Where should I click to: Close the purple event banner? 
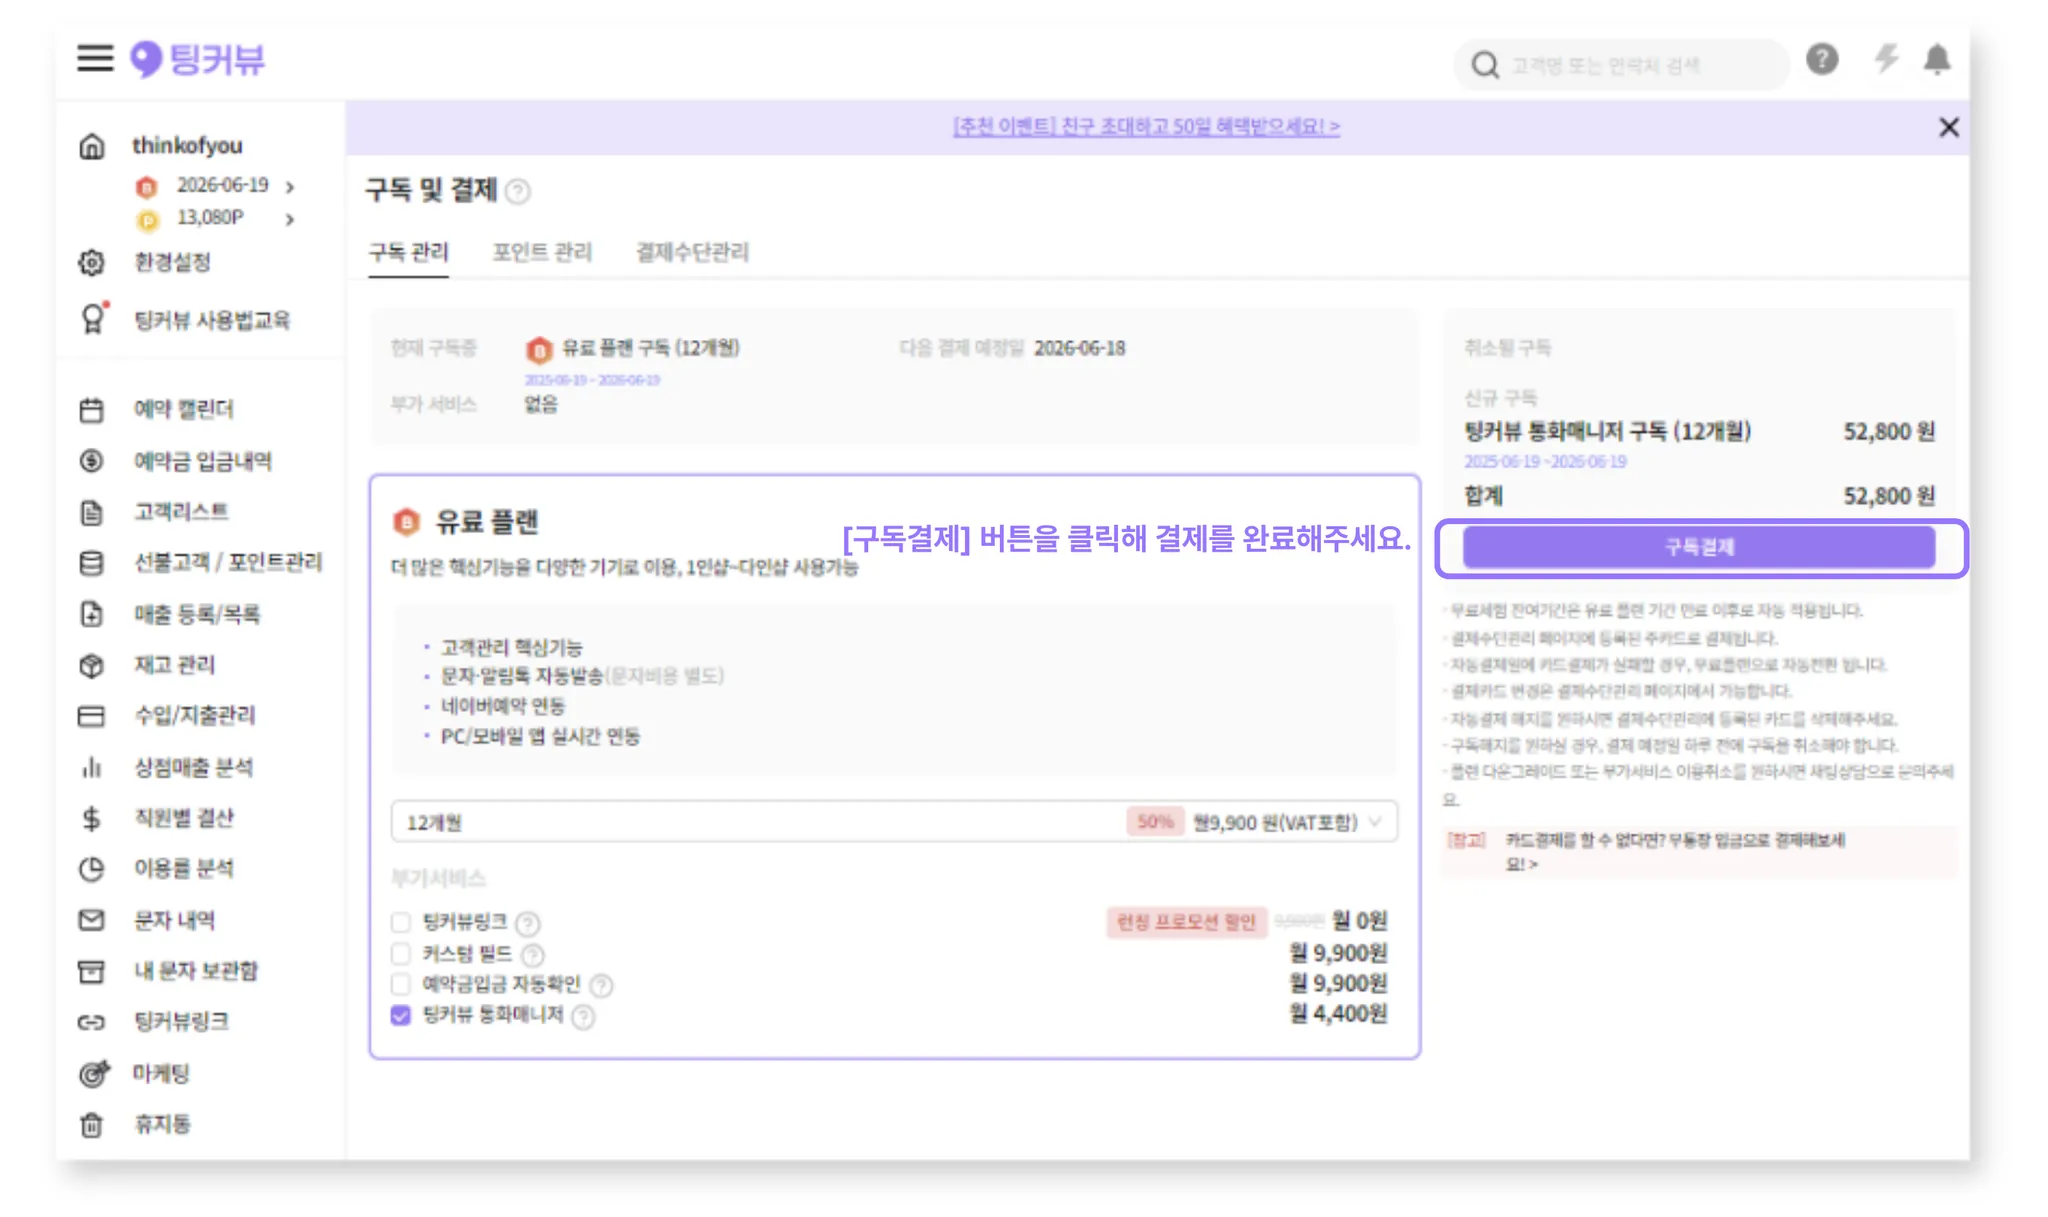click(x=1949, y=127)
